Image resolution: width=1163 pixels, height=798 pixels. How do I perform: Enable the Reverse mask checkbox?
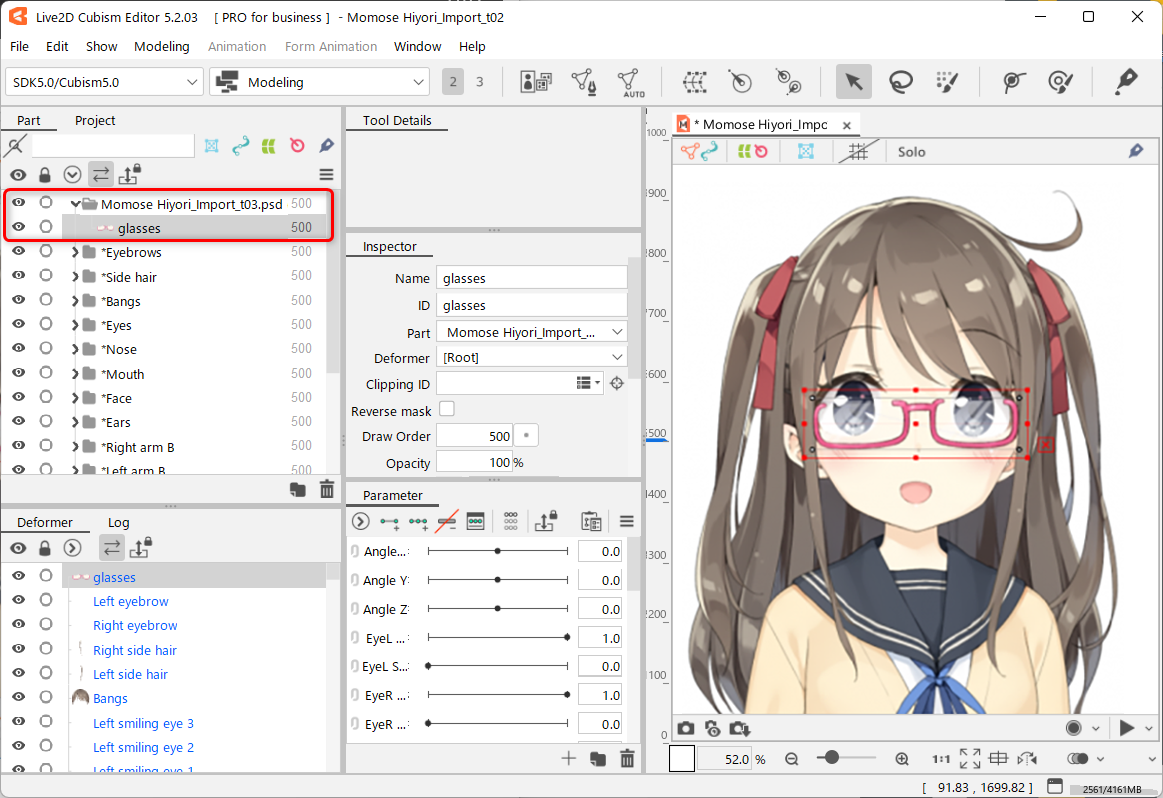point(447,409)
